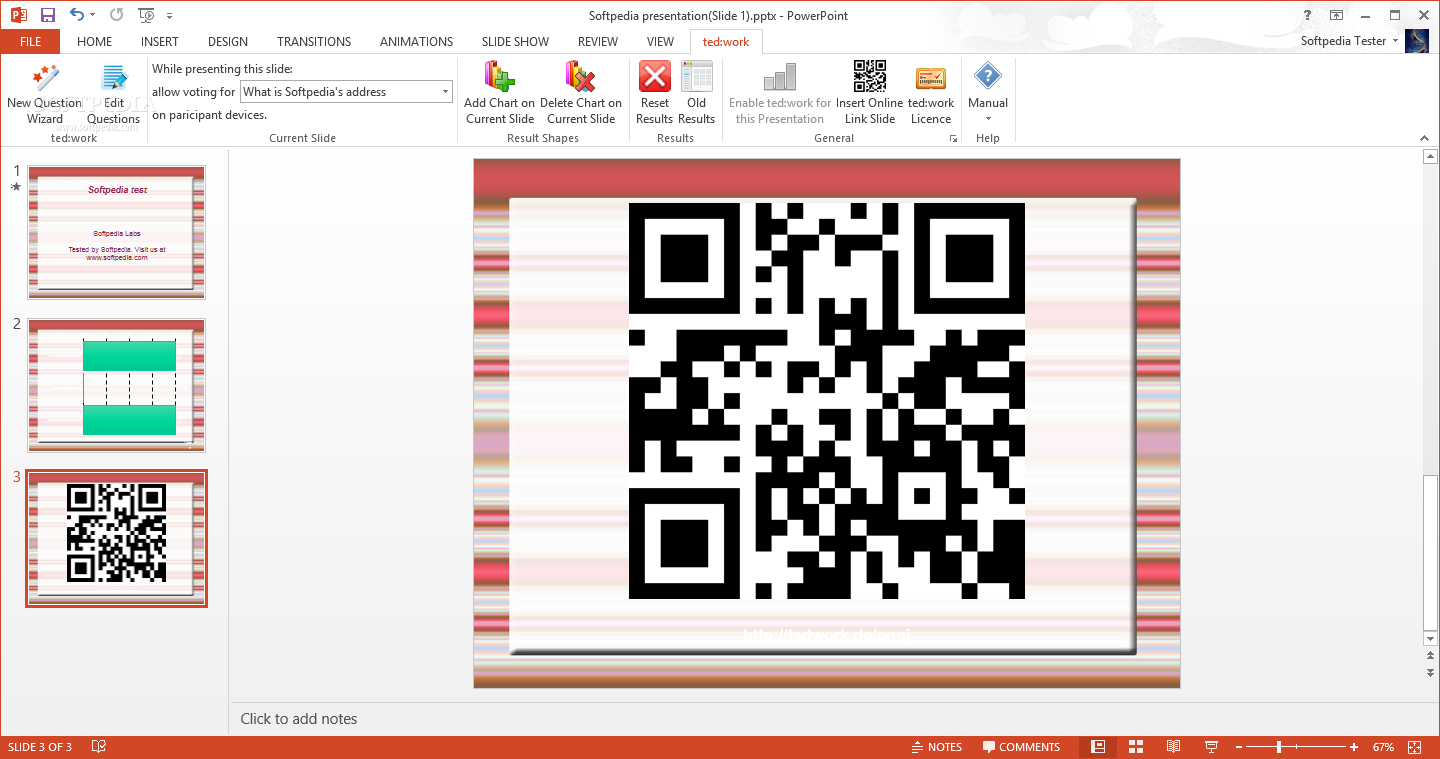Toggle COMMENTS pane in status bar
This screenshot has height=759, width=1440.
click(1021, 747)
